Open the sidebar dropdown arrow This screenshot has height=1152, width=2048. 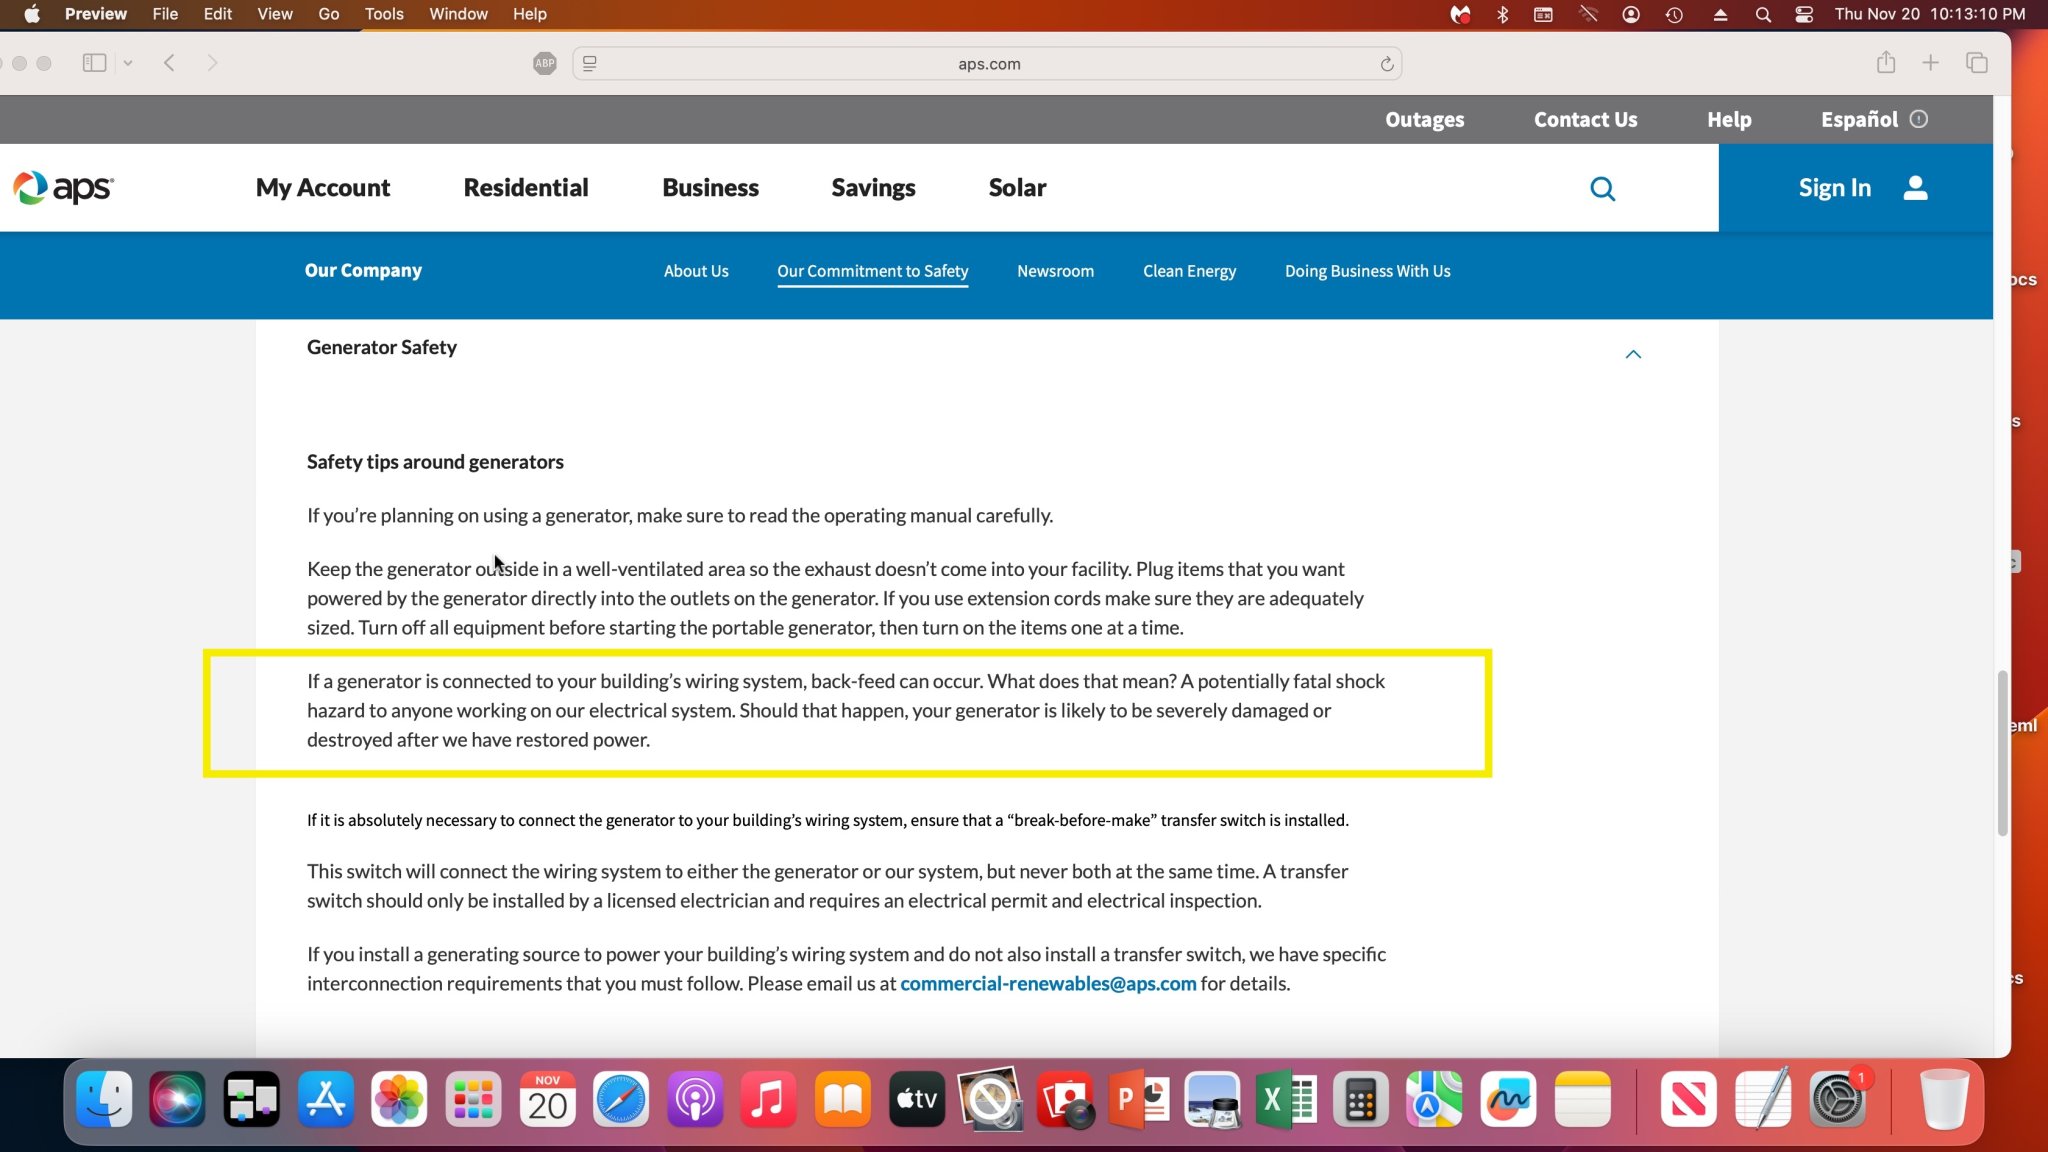click(x=128, y=63)
